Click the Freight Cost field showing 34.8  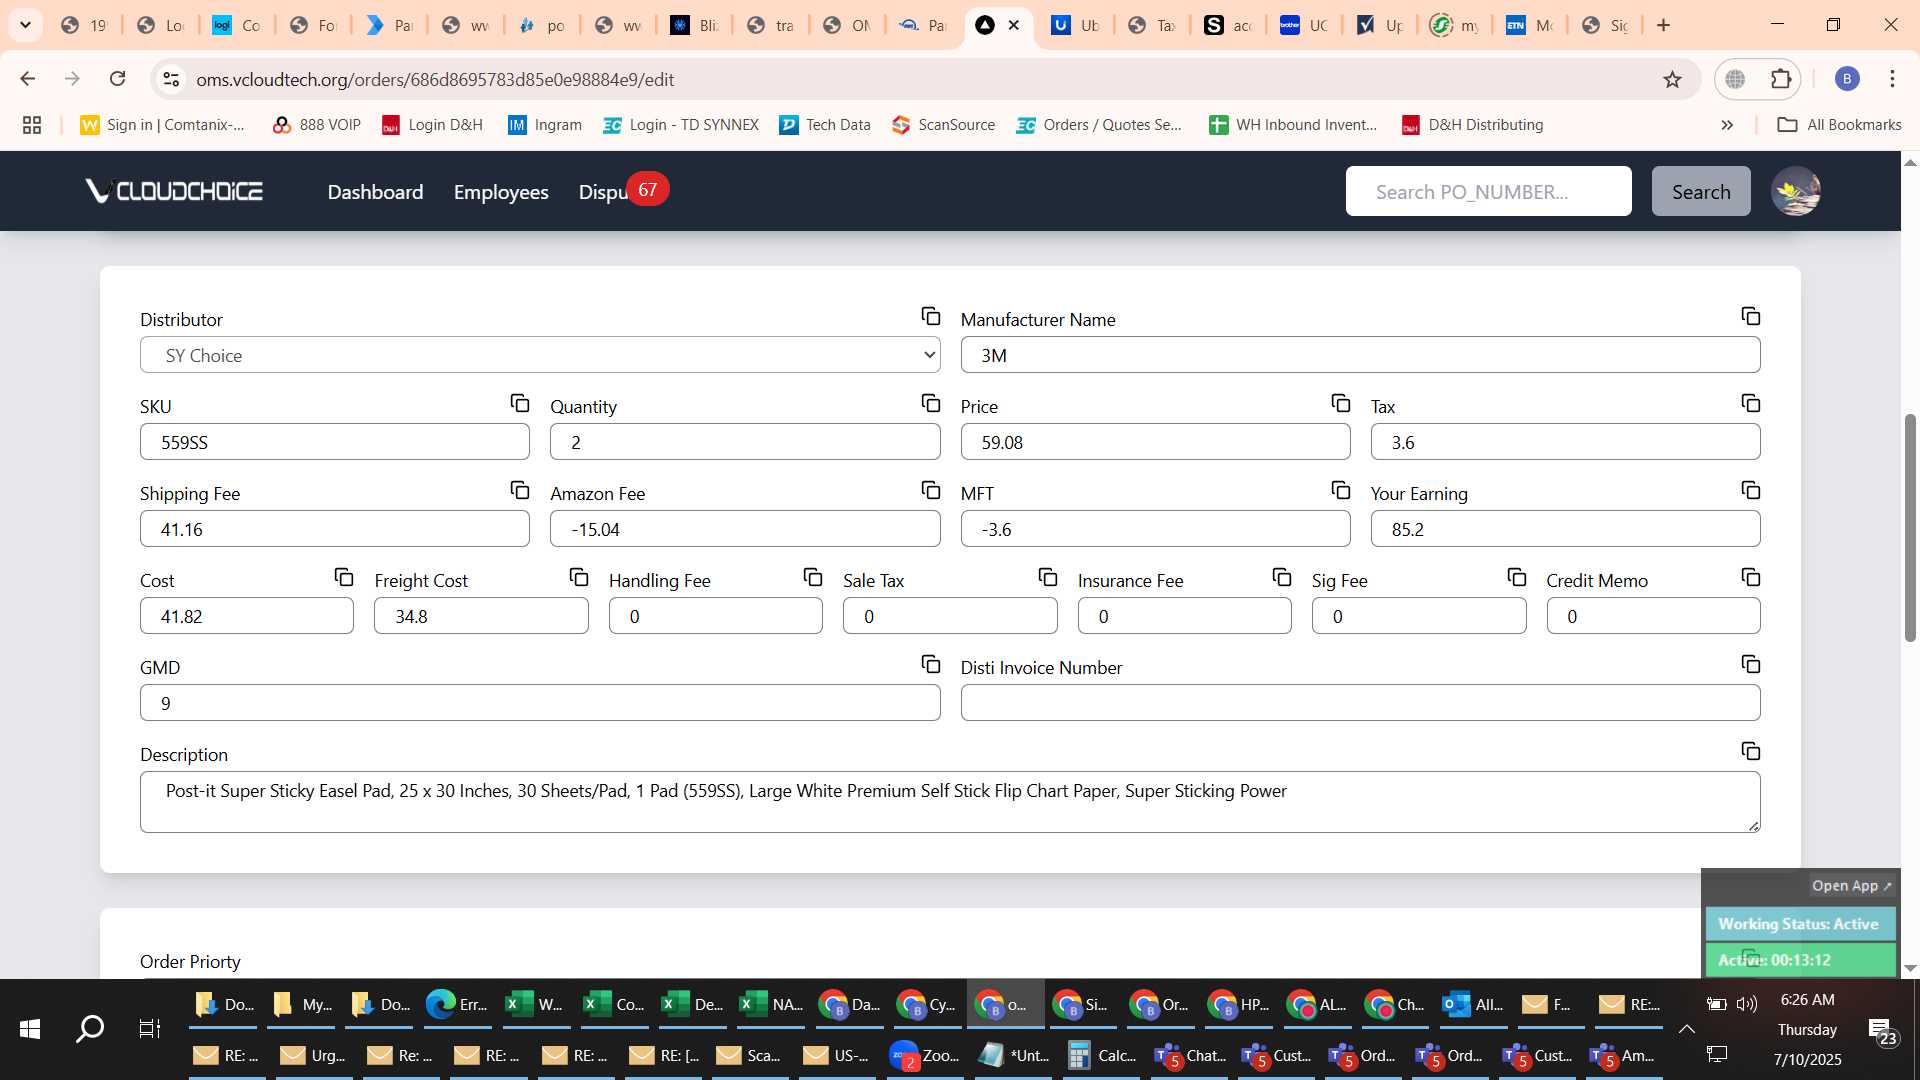[x=481, y=616]
